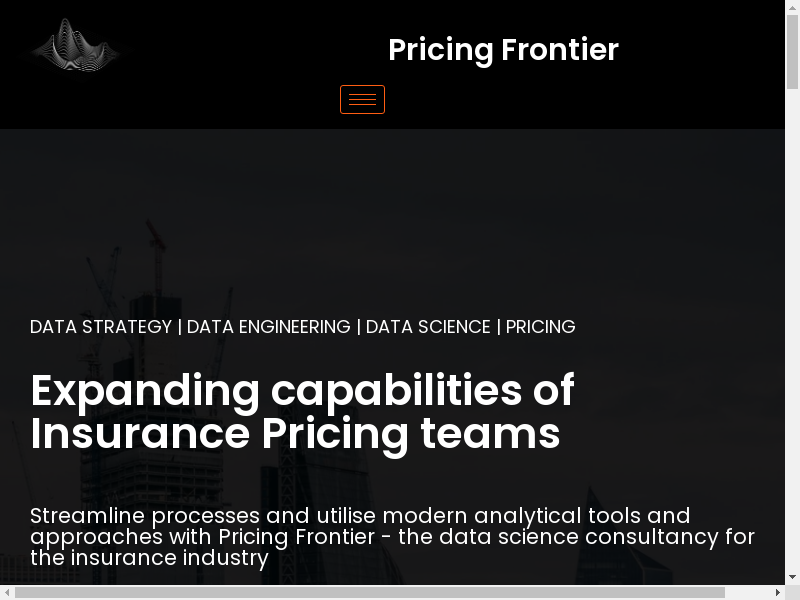Click the vertical scrollbar thumb
The height and width of the screenshot is (600, 800).
pyautogui.click(x=792, y=50)
